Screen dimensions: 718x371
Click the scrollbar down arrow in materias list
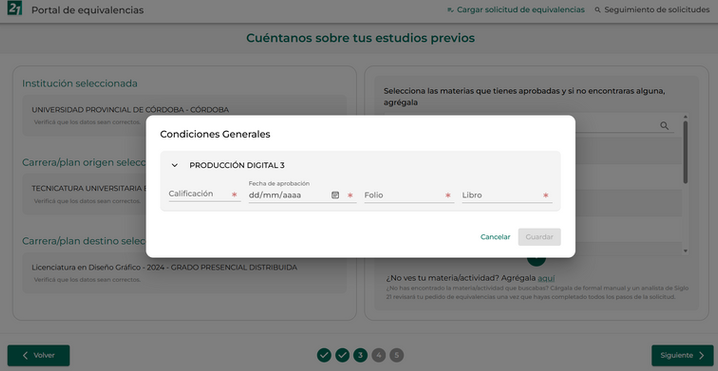tap(685, 251)
